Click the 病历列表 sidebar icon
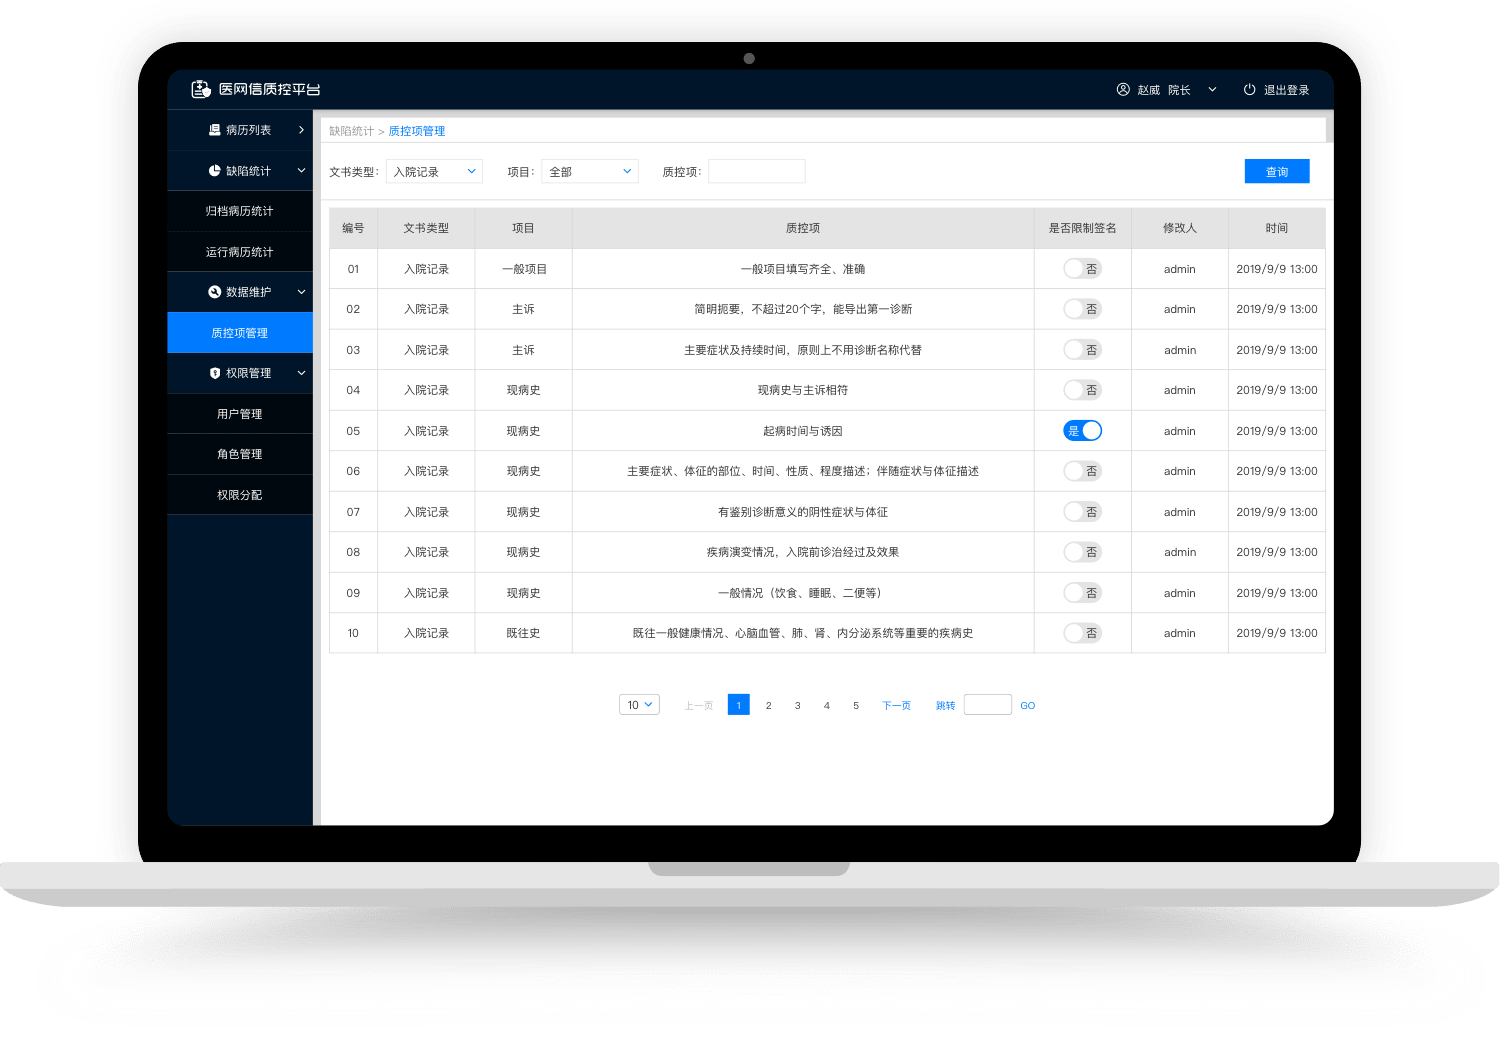This screenshot has width=1512, height=1047. [214, 130]
